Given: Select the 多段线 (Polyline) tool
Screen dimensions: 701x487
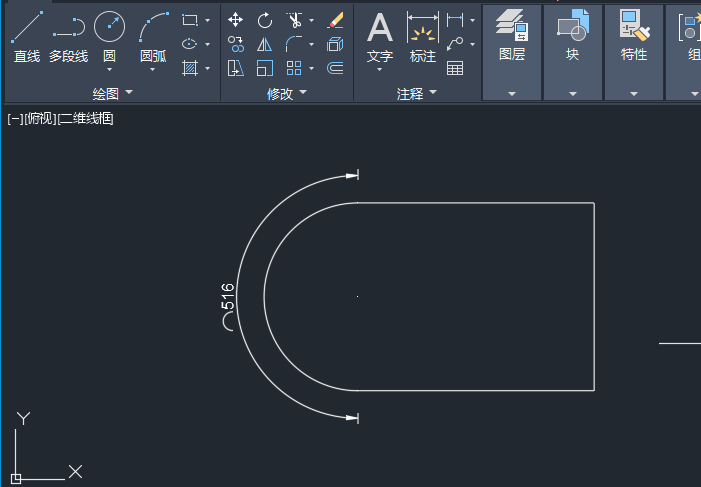Looking at the screenshot, I should pyautogui.click(x=68, y=35).
